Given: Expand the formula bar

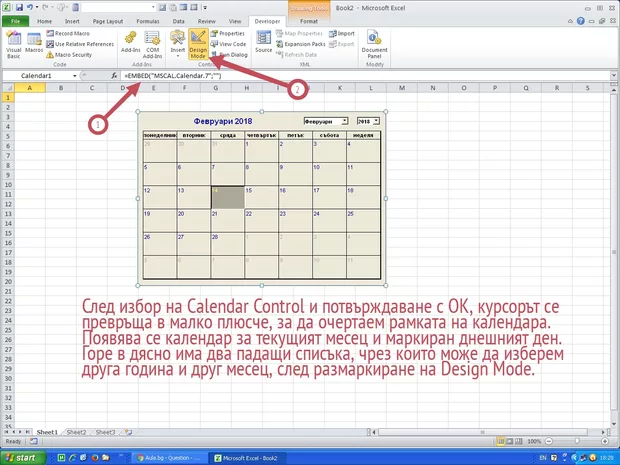Looking at the screenshot, I should click(x=613, y=76).
